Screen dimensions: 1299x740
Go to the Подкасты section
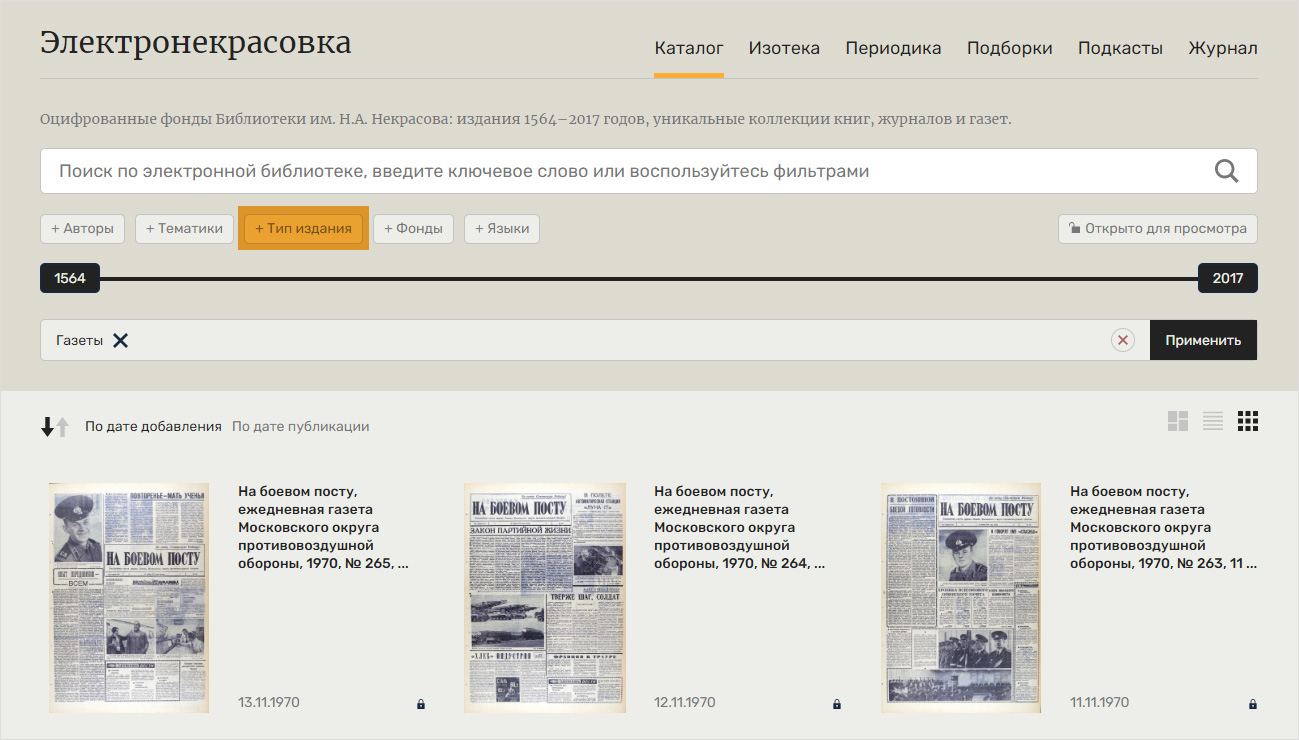1120,48
